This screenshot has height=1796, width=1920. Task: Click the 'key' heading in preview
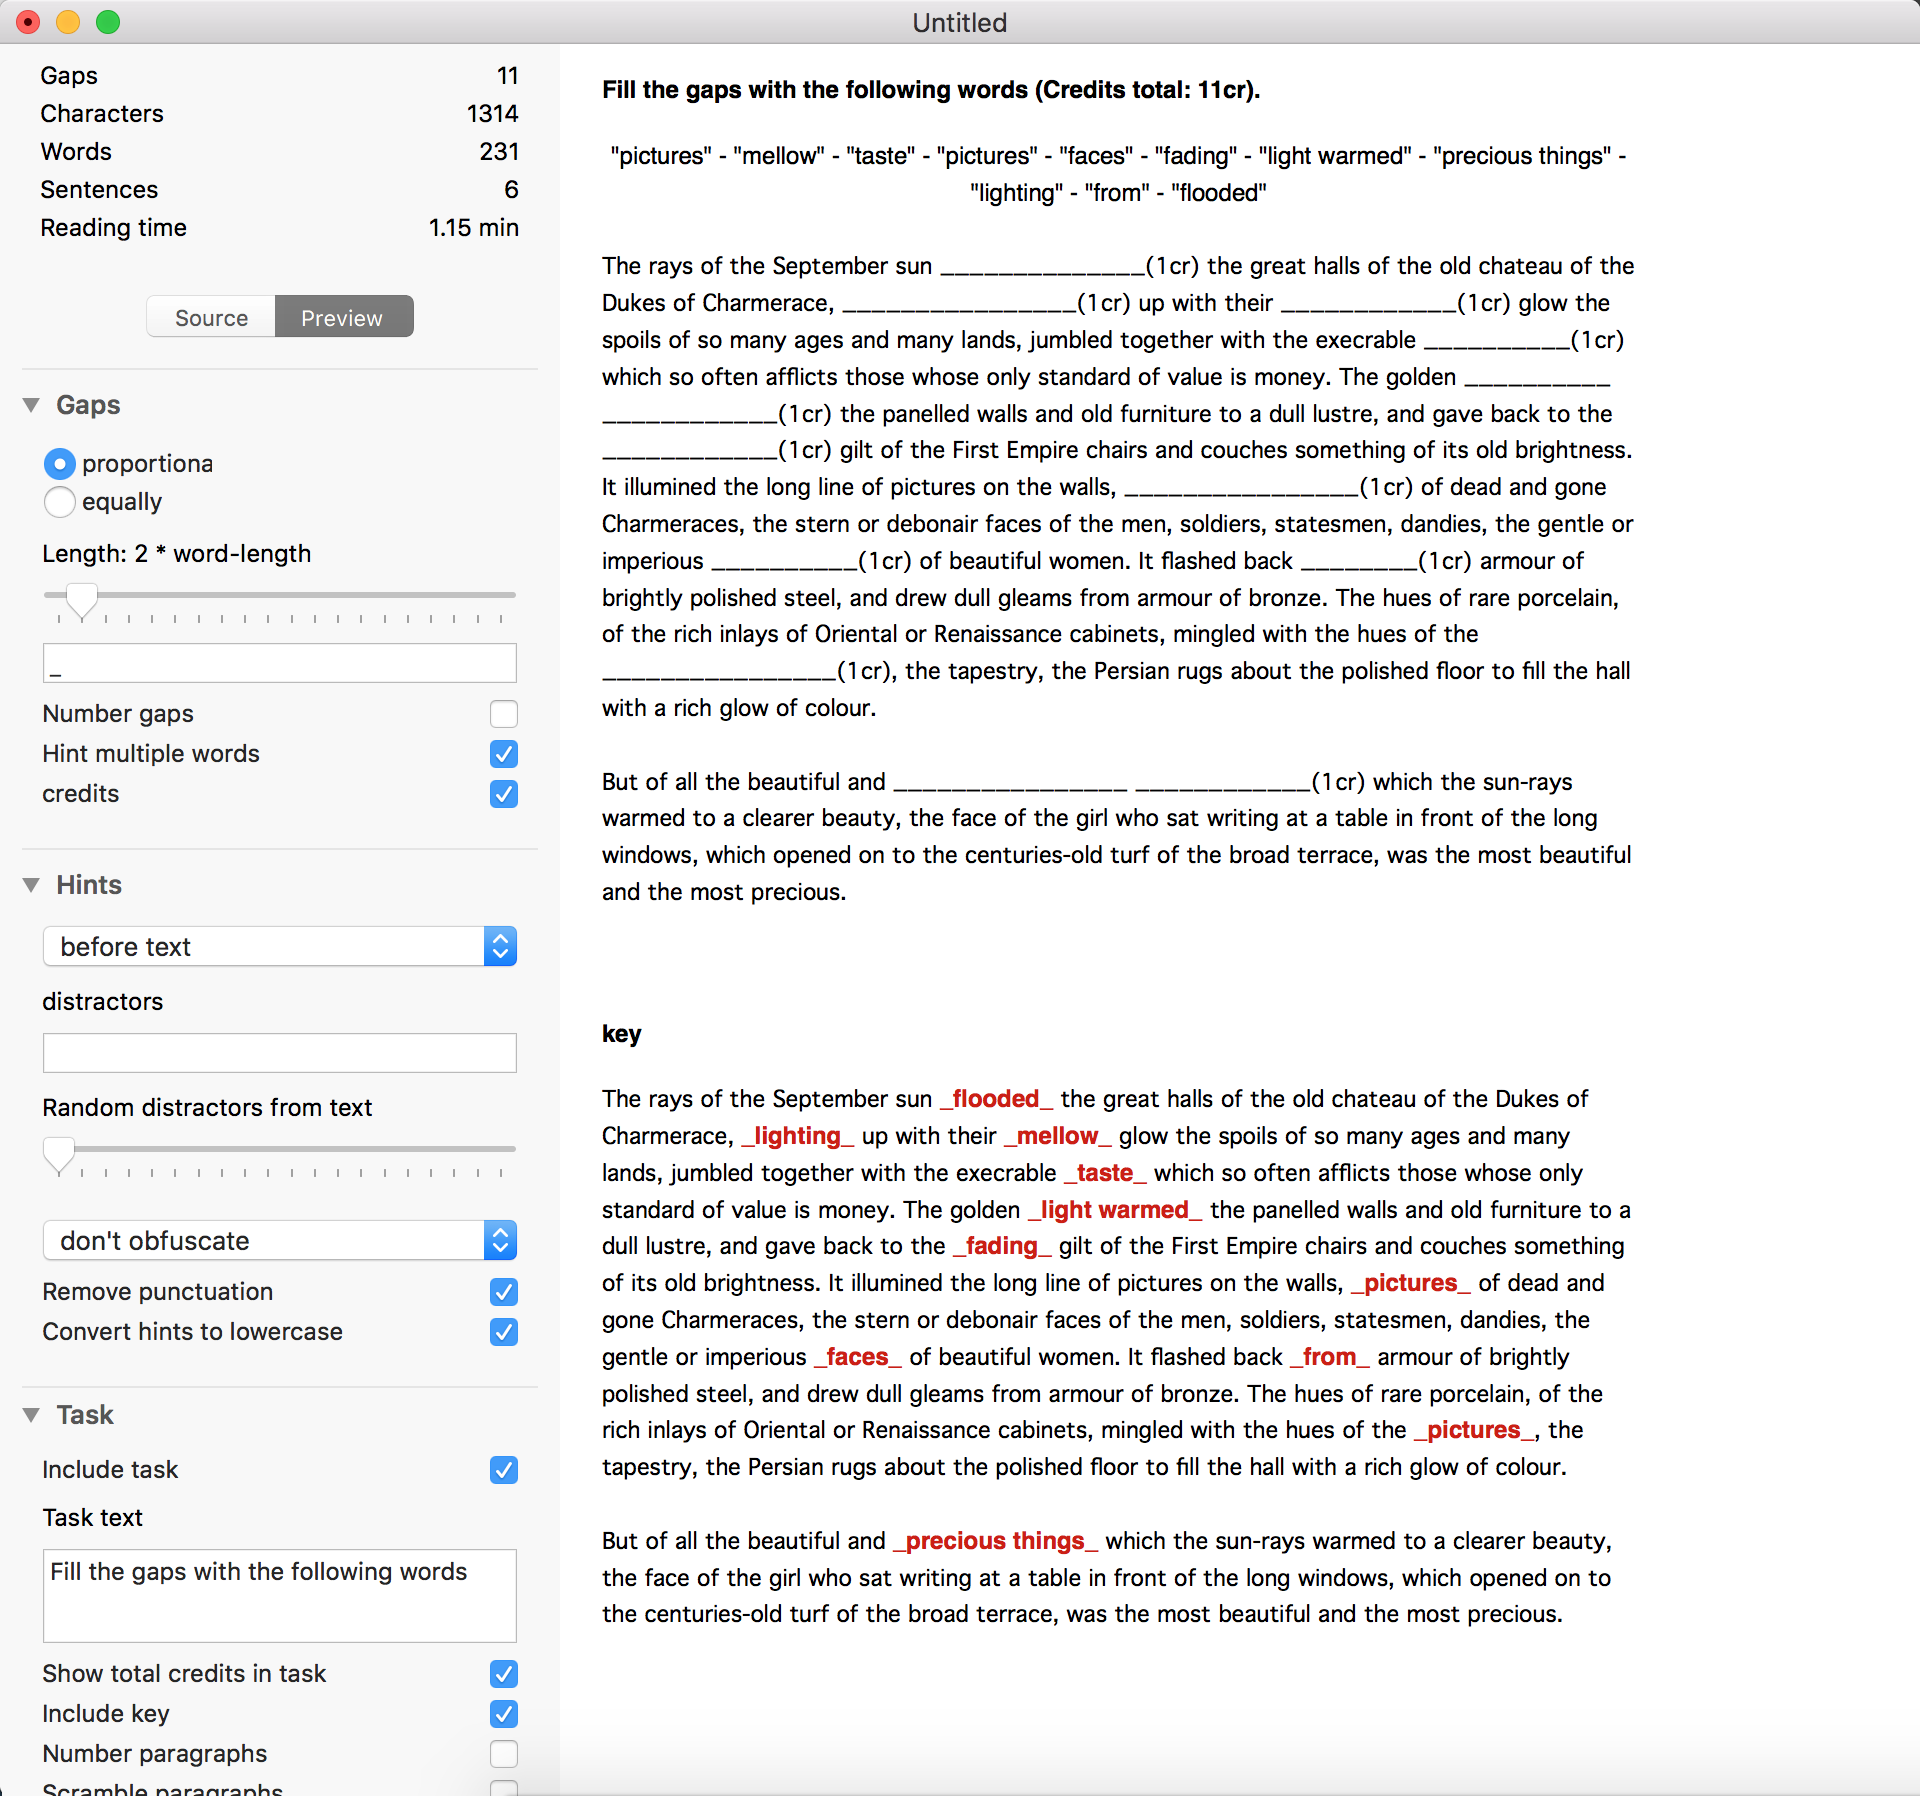click(621, 1034)
